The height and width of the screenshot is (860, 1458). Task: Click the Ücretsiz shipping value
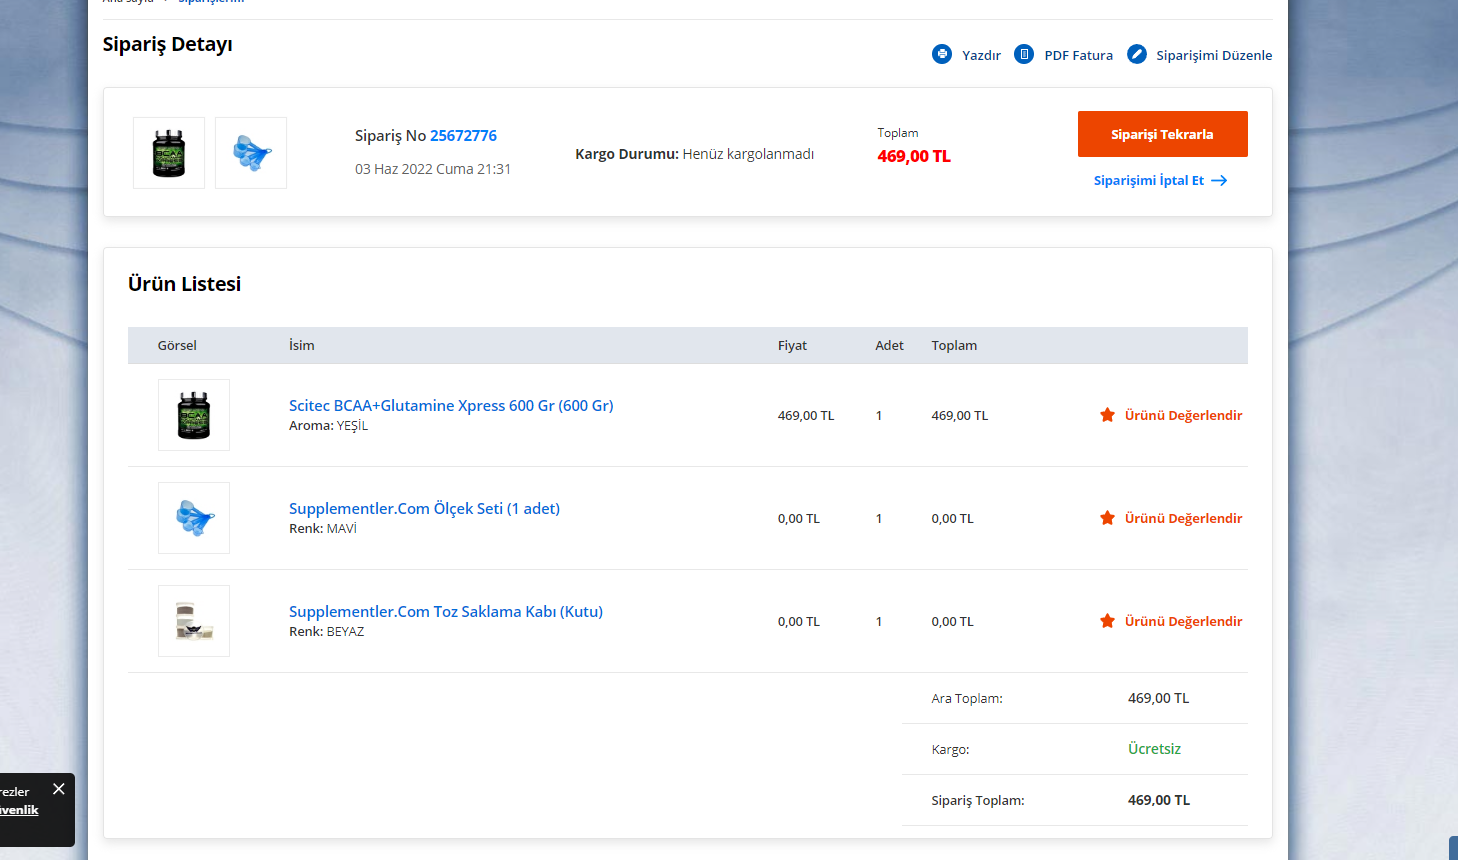tap(1154, 749)
